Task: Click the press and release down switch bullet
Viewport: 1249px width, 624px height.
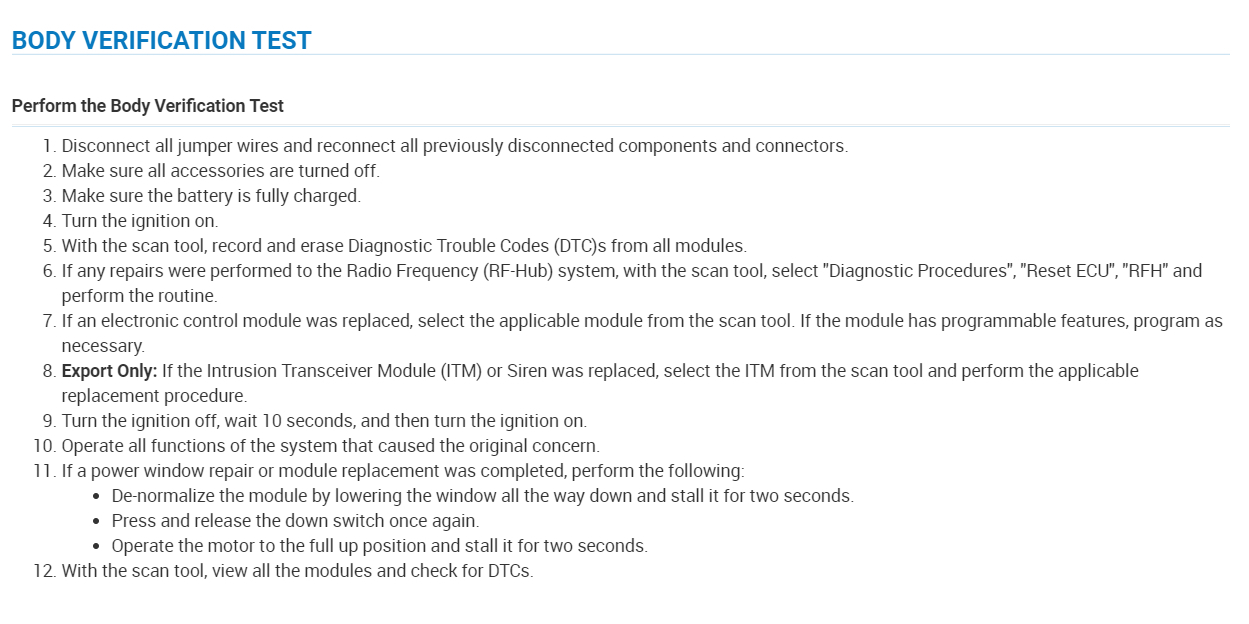Action: click(295, 521)
